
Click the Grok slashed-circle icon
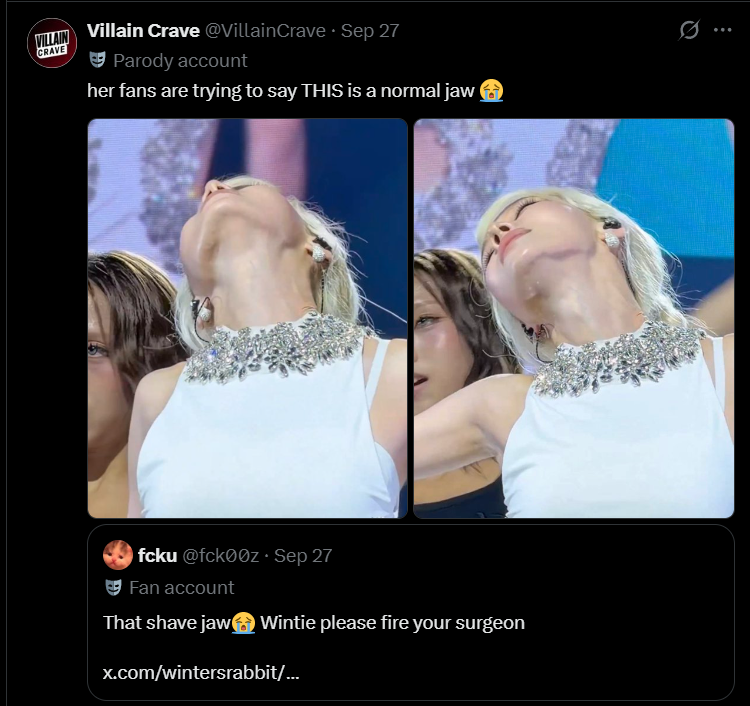coord(689,30)
